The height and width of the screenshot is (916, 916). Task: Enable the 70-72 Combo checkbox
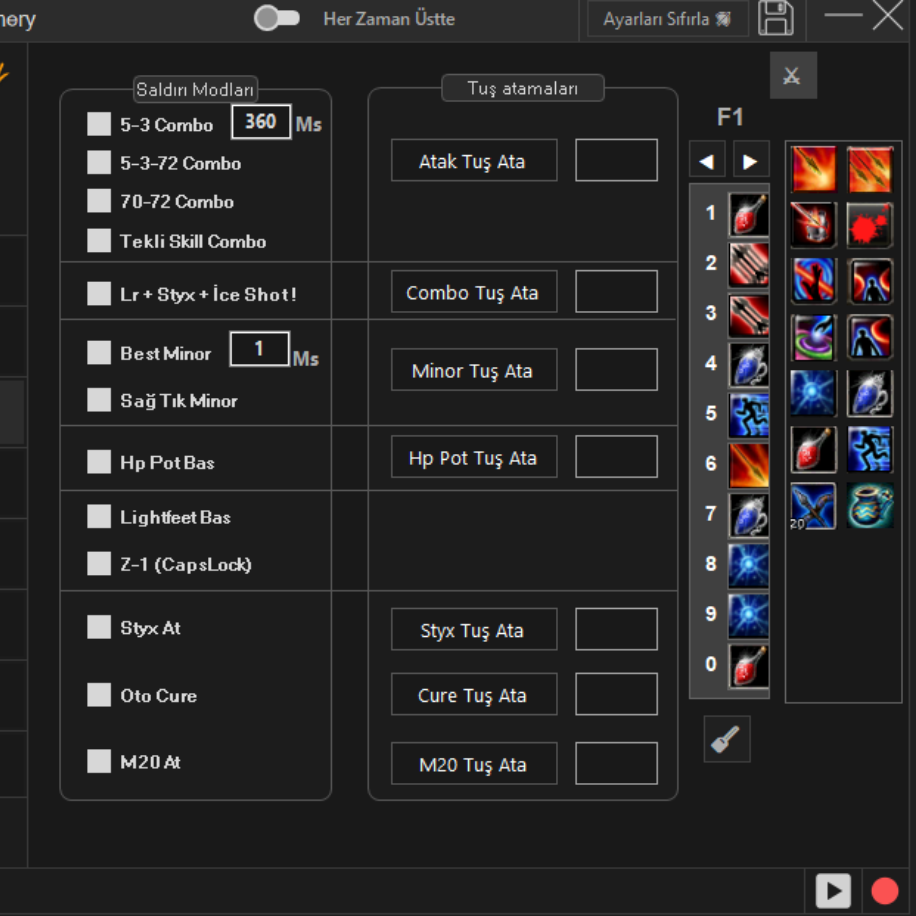pos(99,200)
